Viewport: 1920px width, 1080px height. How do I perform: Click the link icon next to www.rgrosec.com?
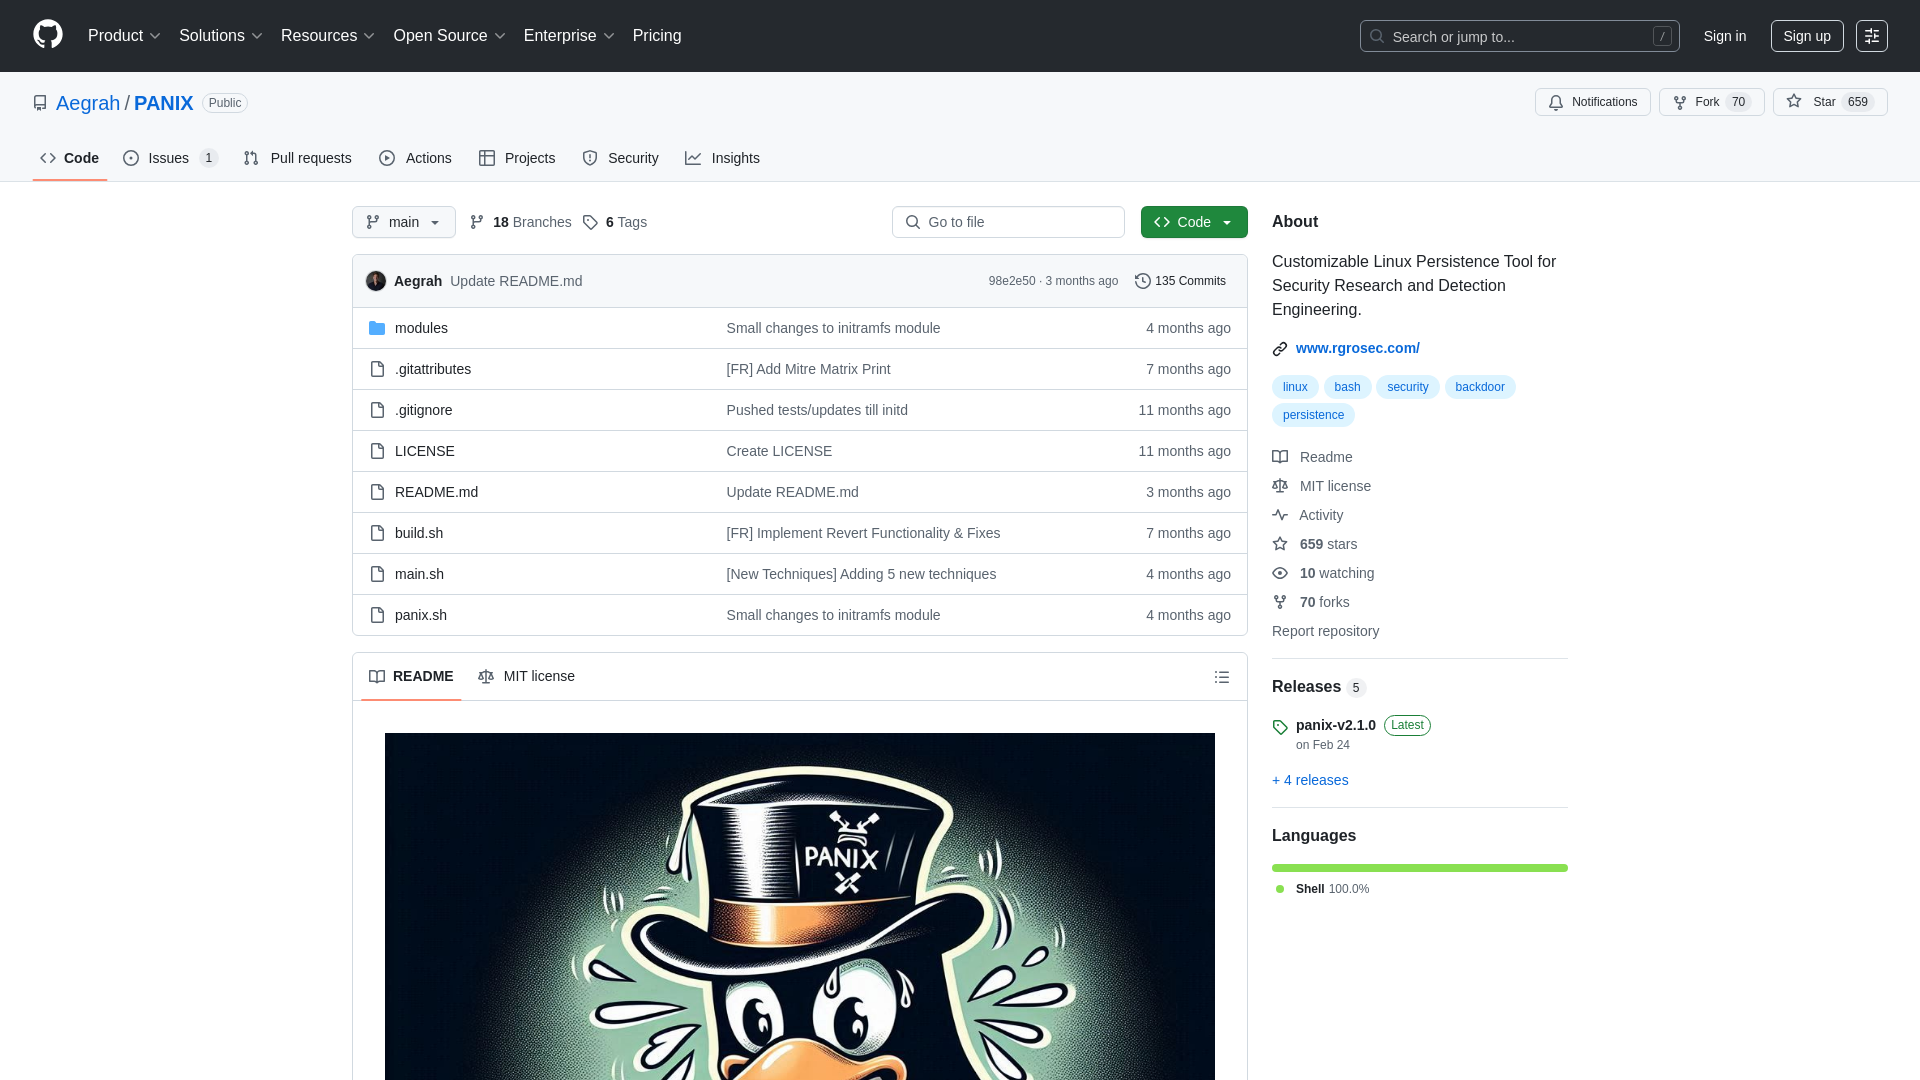(x=1280, y=349)
